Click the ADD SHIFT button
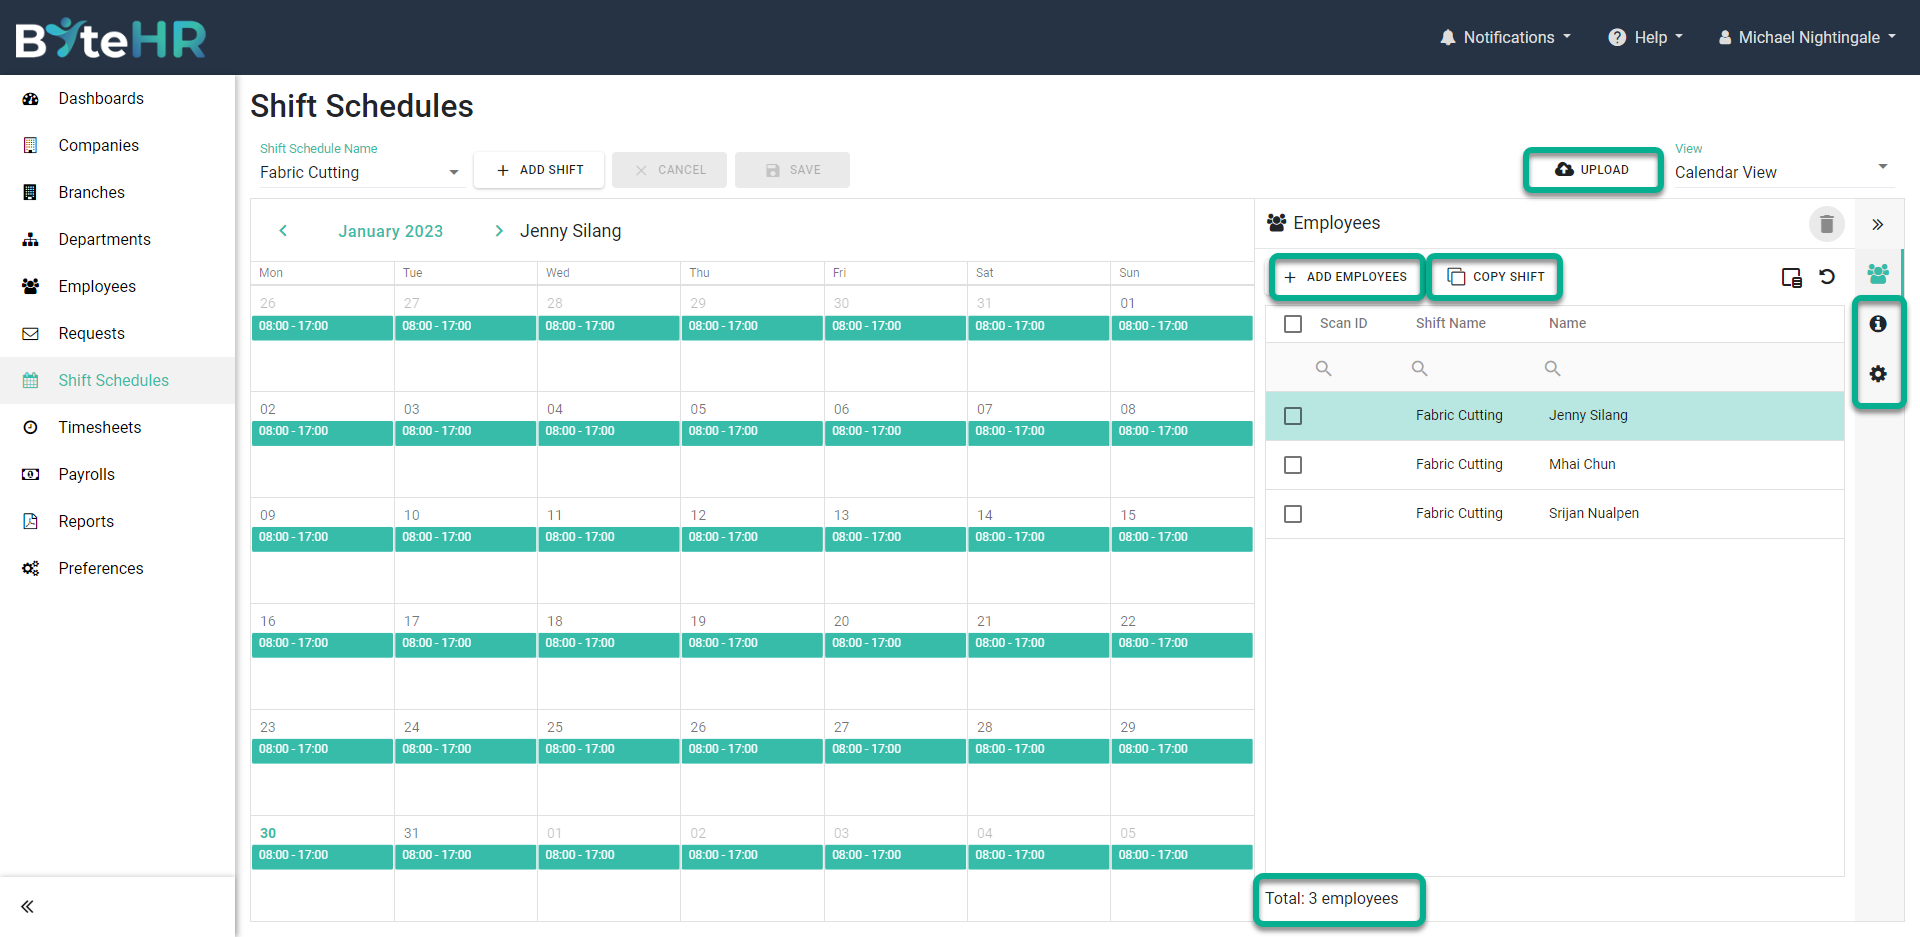 pos(539,170)
